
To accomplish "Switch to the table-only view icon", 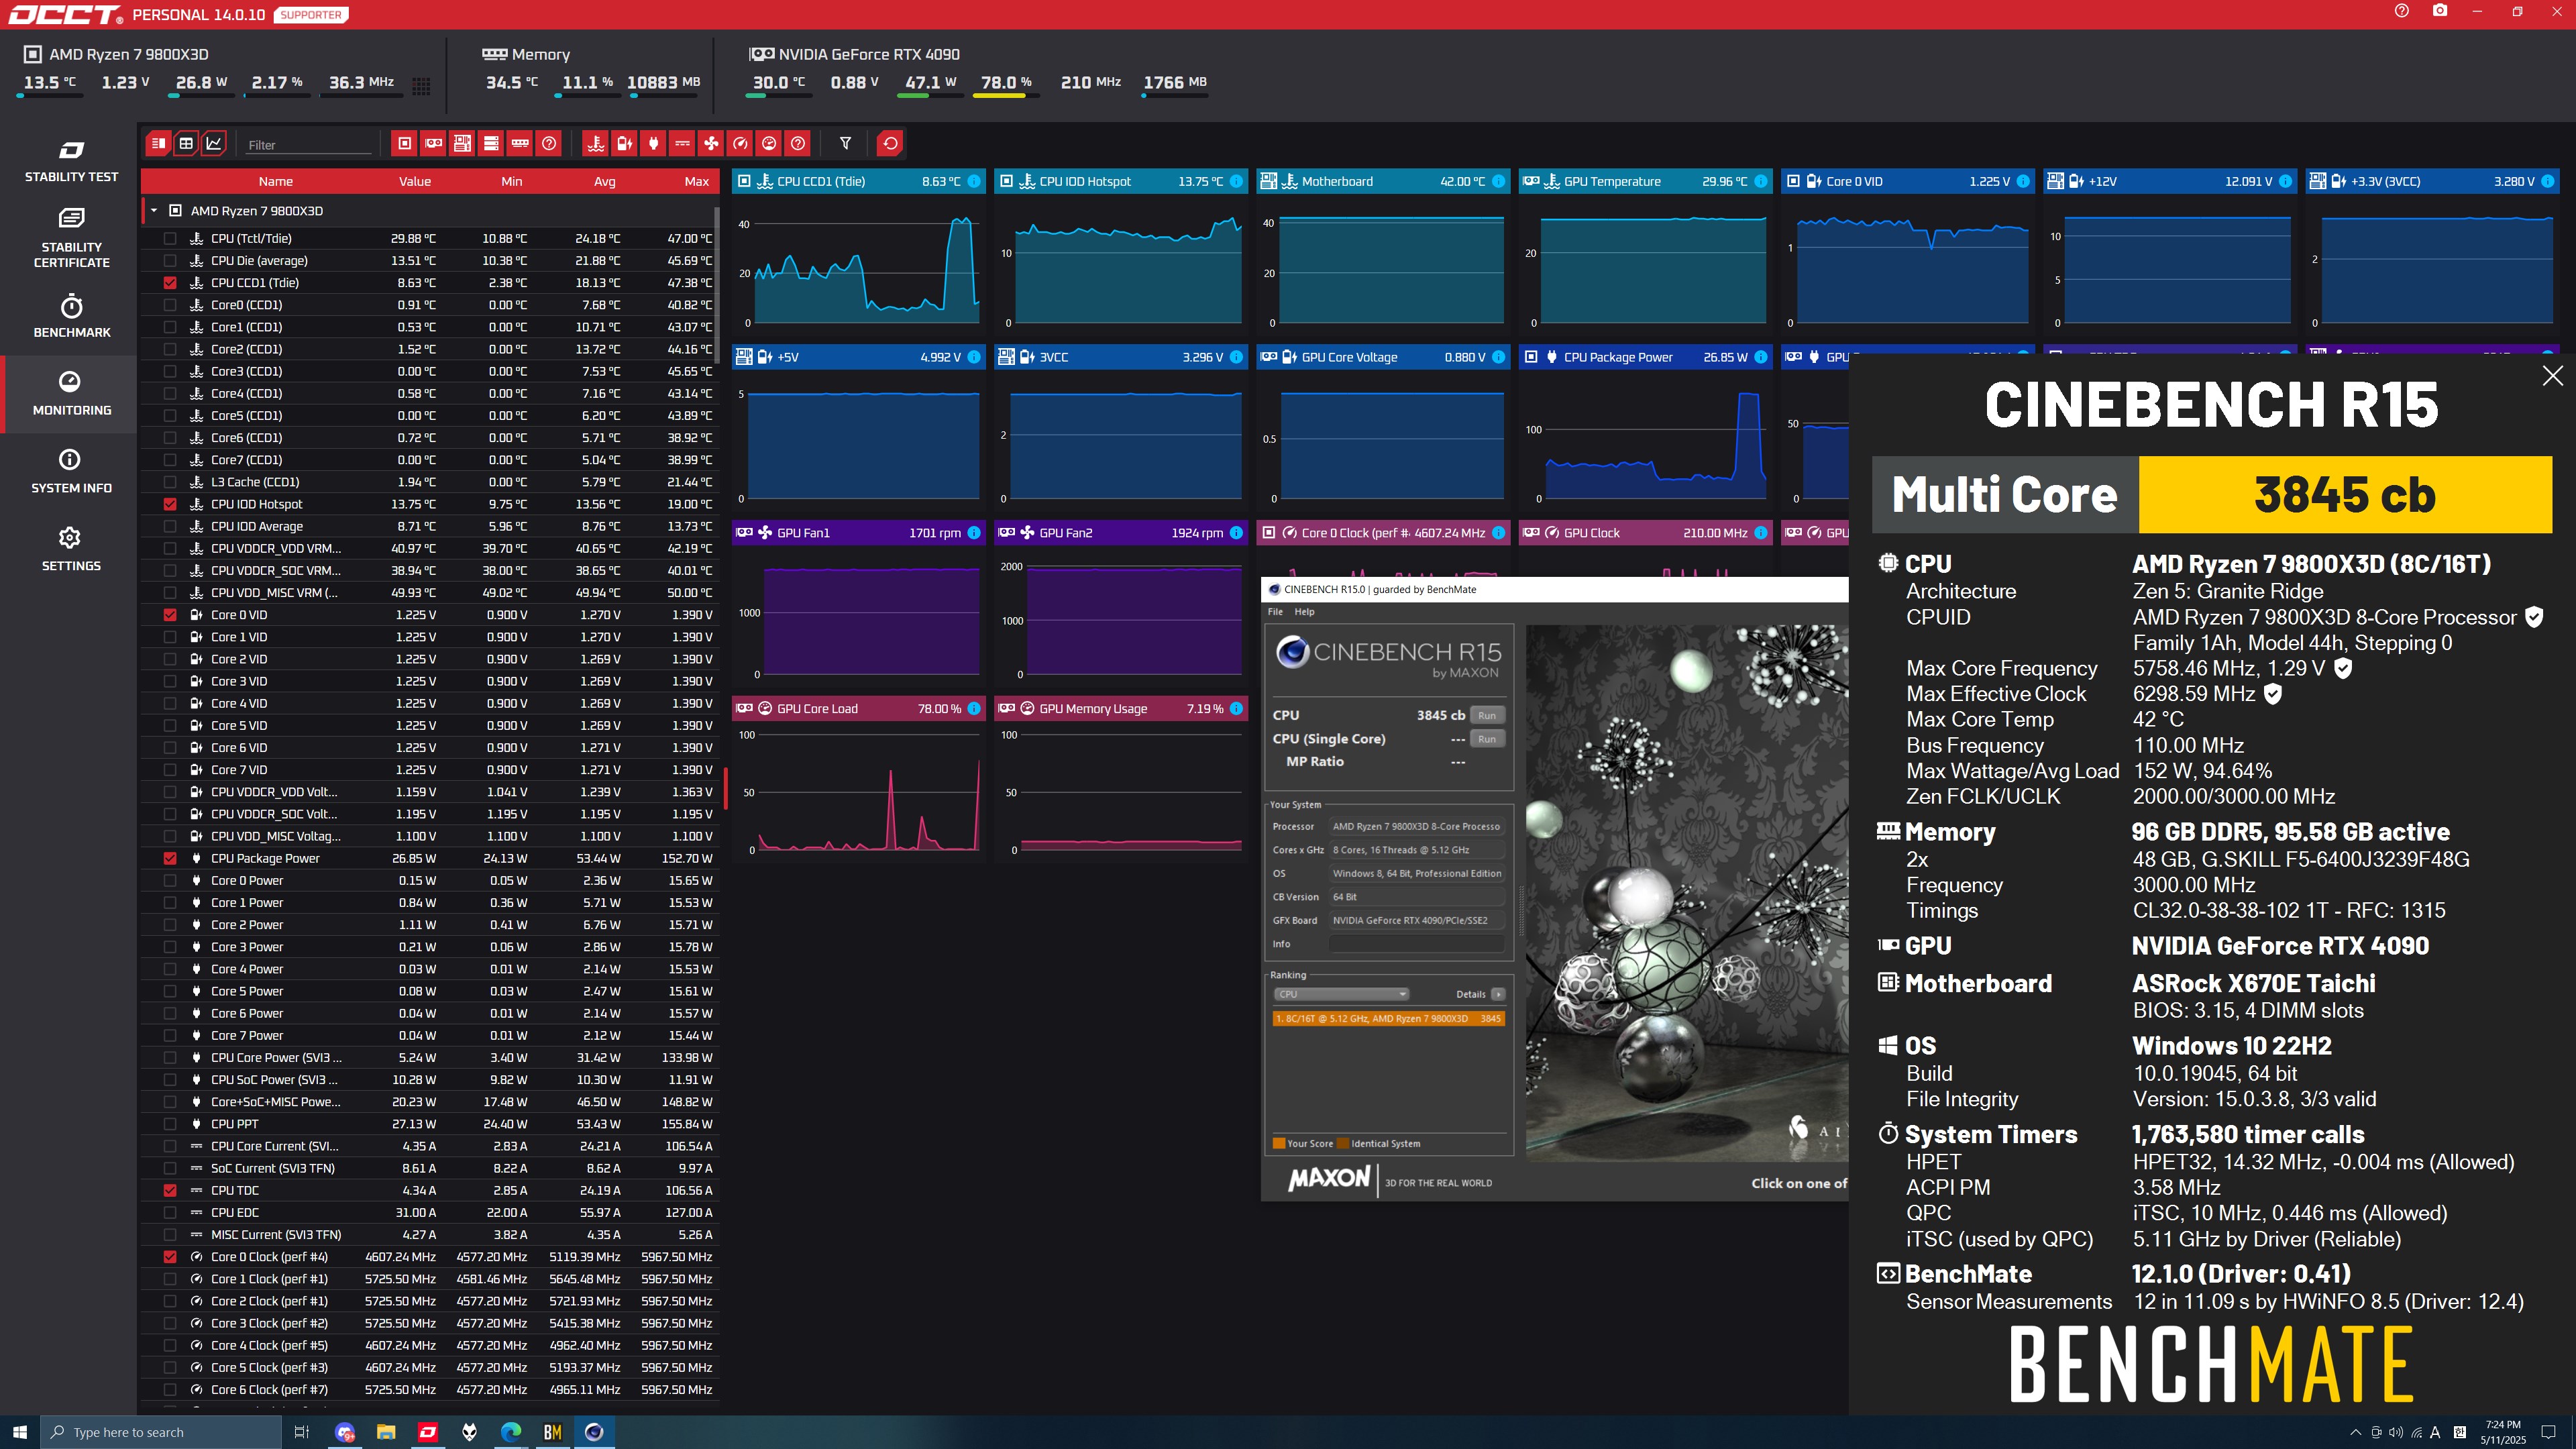I will pyautogui.click(x=186, y=143).
